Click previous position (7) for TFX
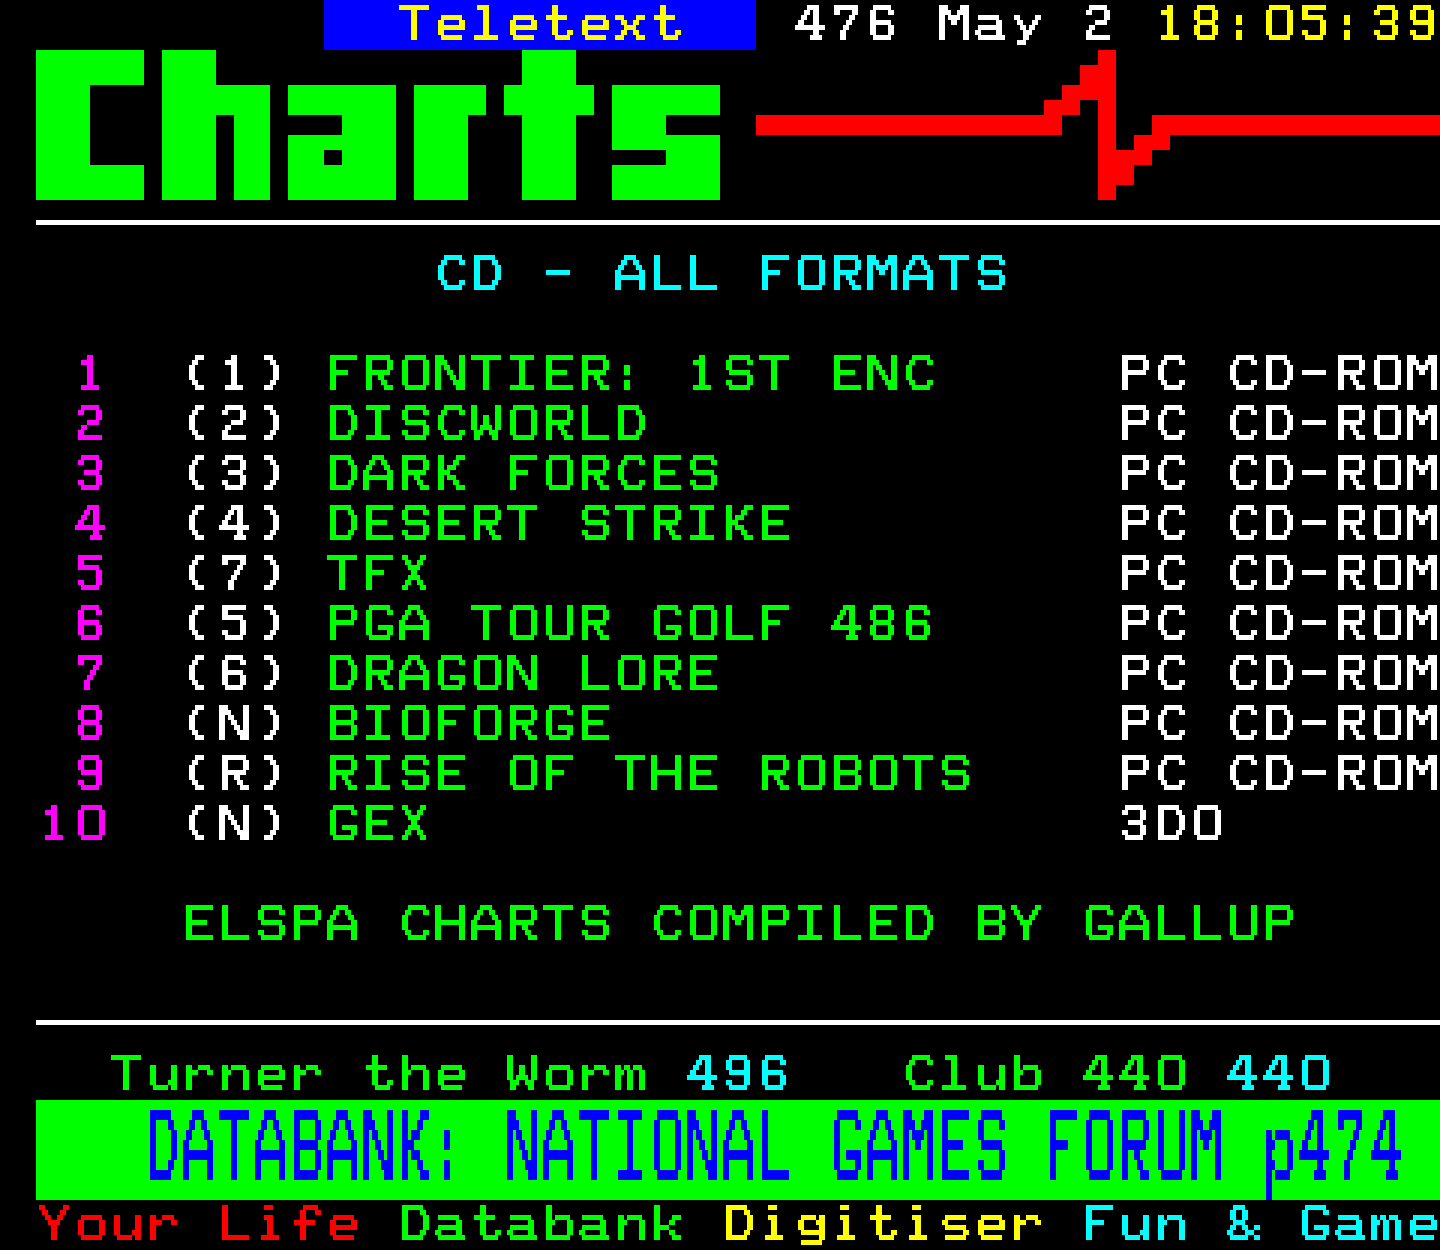The image size is (1440, 1250). [x=235, y=574]
